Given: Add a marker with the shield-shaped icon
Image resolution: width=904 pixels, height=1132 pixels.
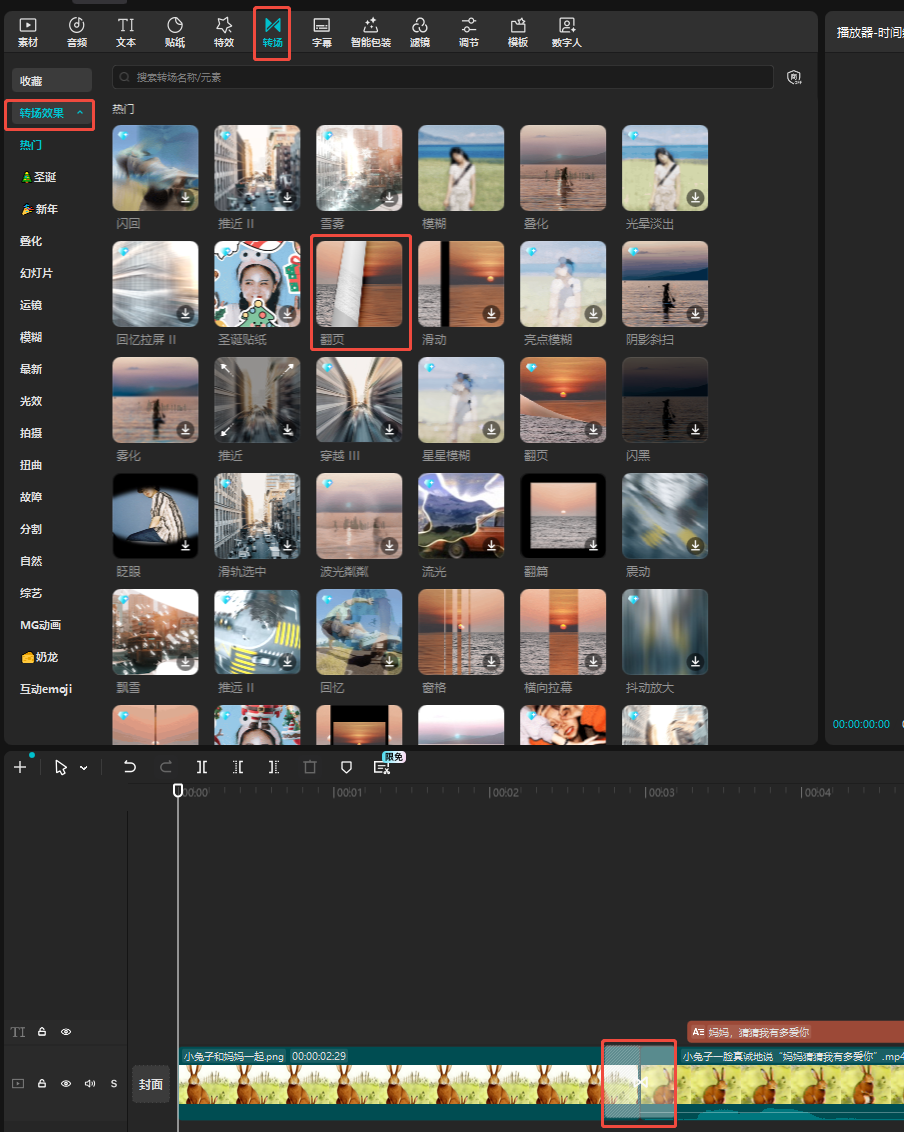Looking at the screenshot, I should [x=346, y=767].
